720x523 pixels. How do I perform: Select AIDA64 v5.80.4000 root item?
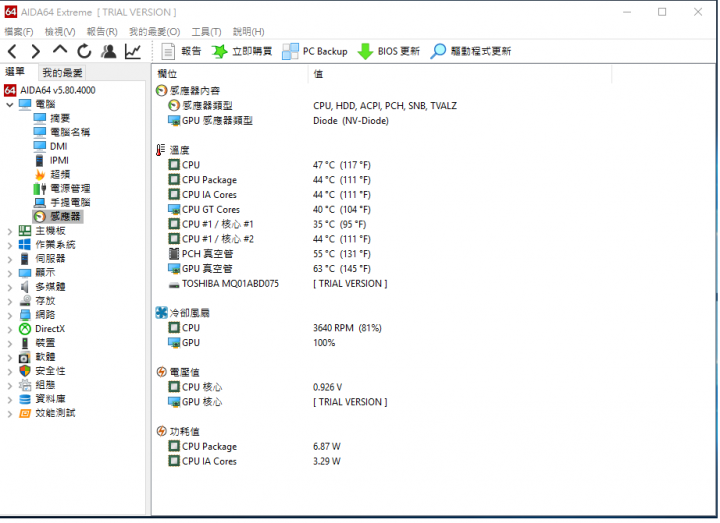[50, 90]
